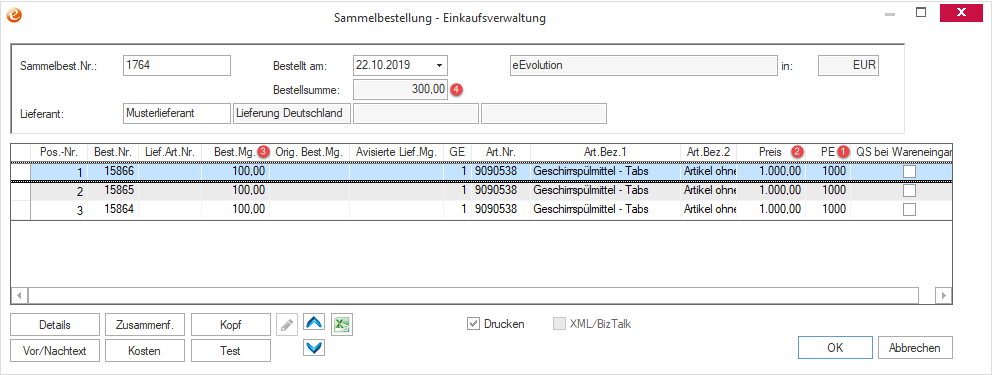
Task: Click Best.Mg. 100,00 in row 15865
Action: [235, 190]
